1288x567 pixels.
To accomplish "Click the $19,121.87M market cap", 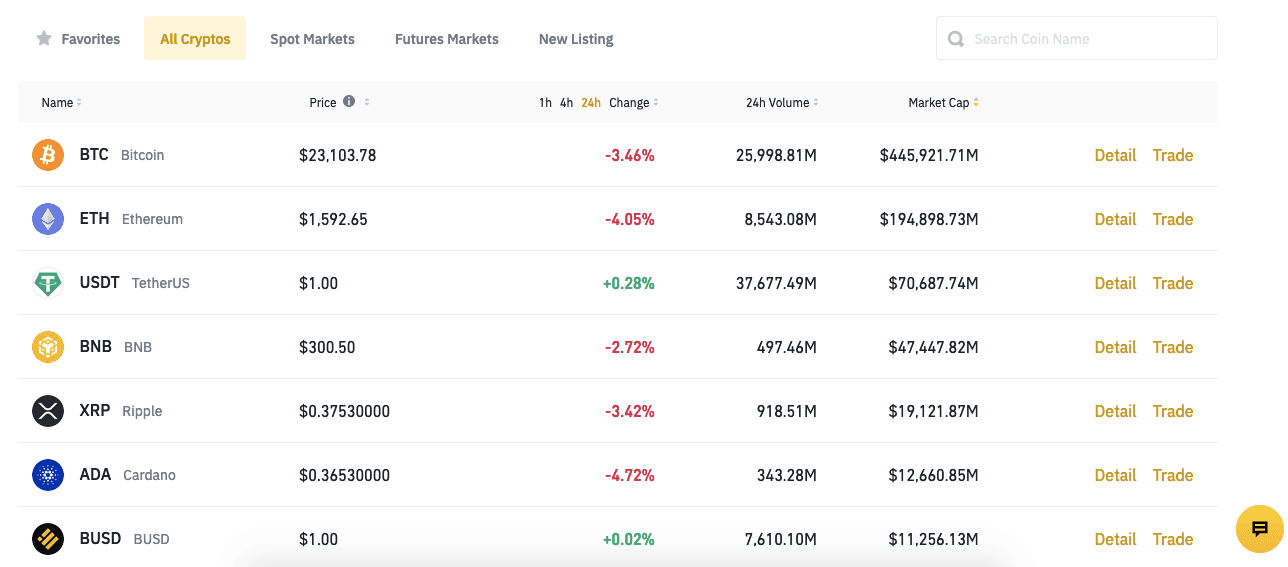I will [934, 411].
